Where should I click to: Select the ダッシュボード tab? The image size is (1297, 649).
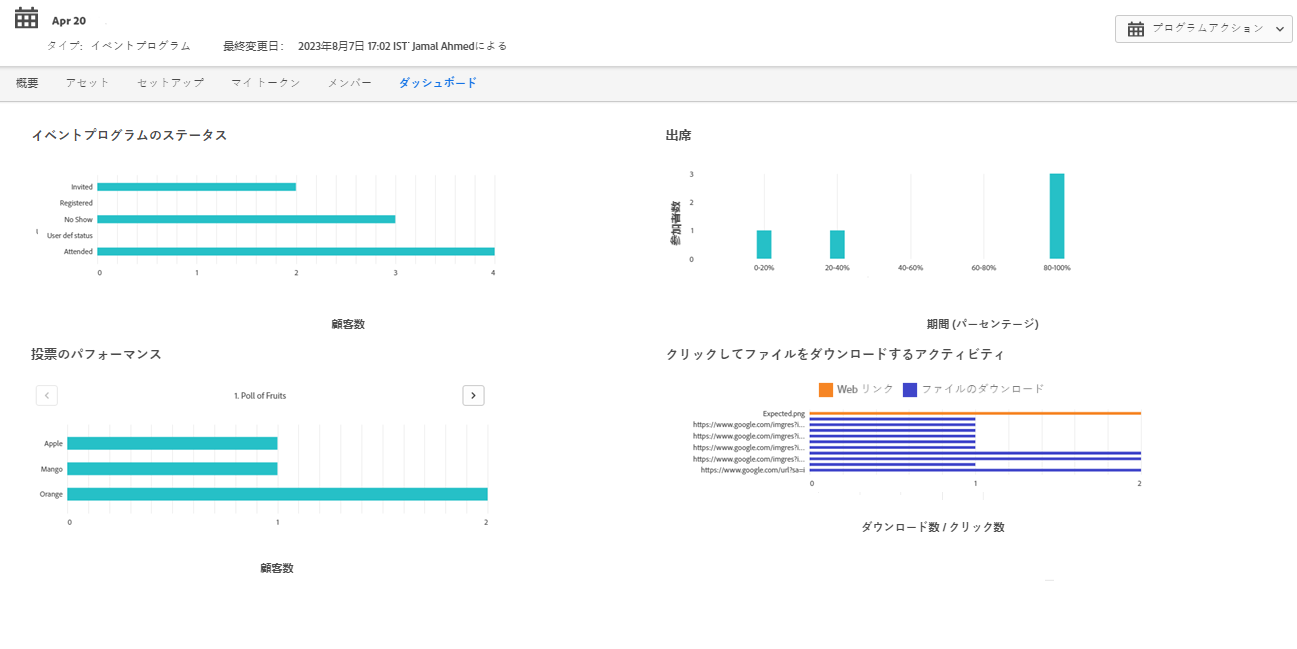(437, 83)
